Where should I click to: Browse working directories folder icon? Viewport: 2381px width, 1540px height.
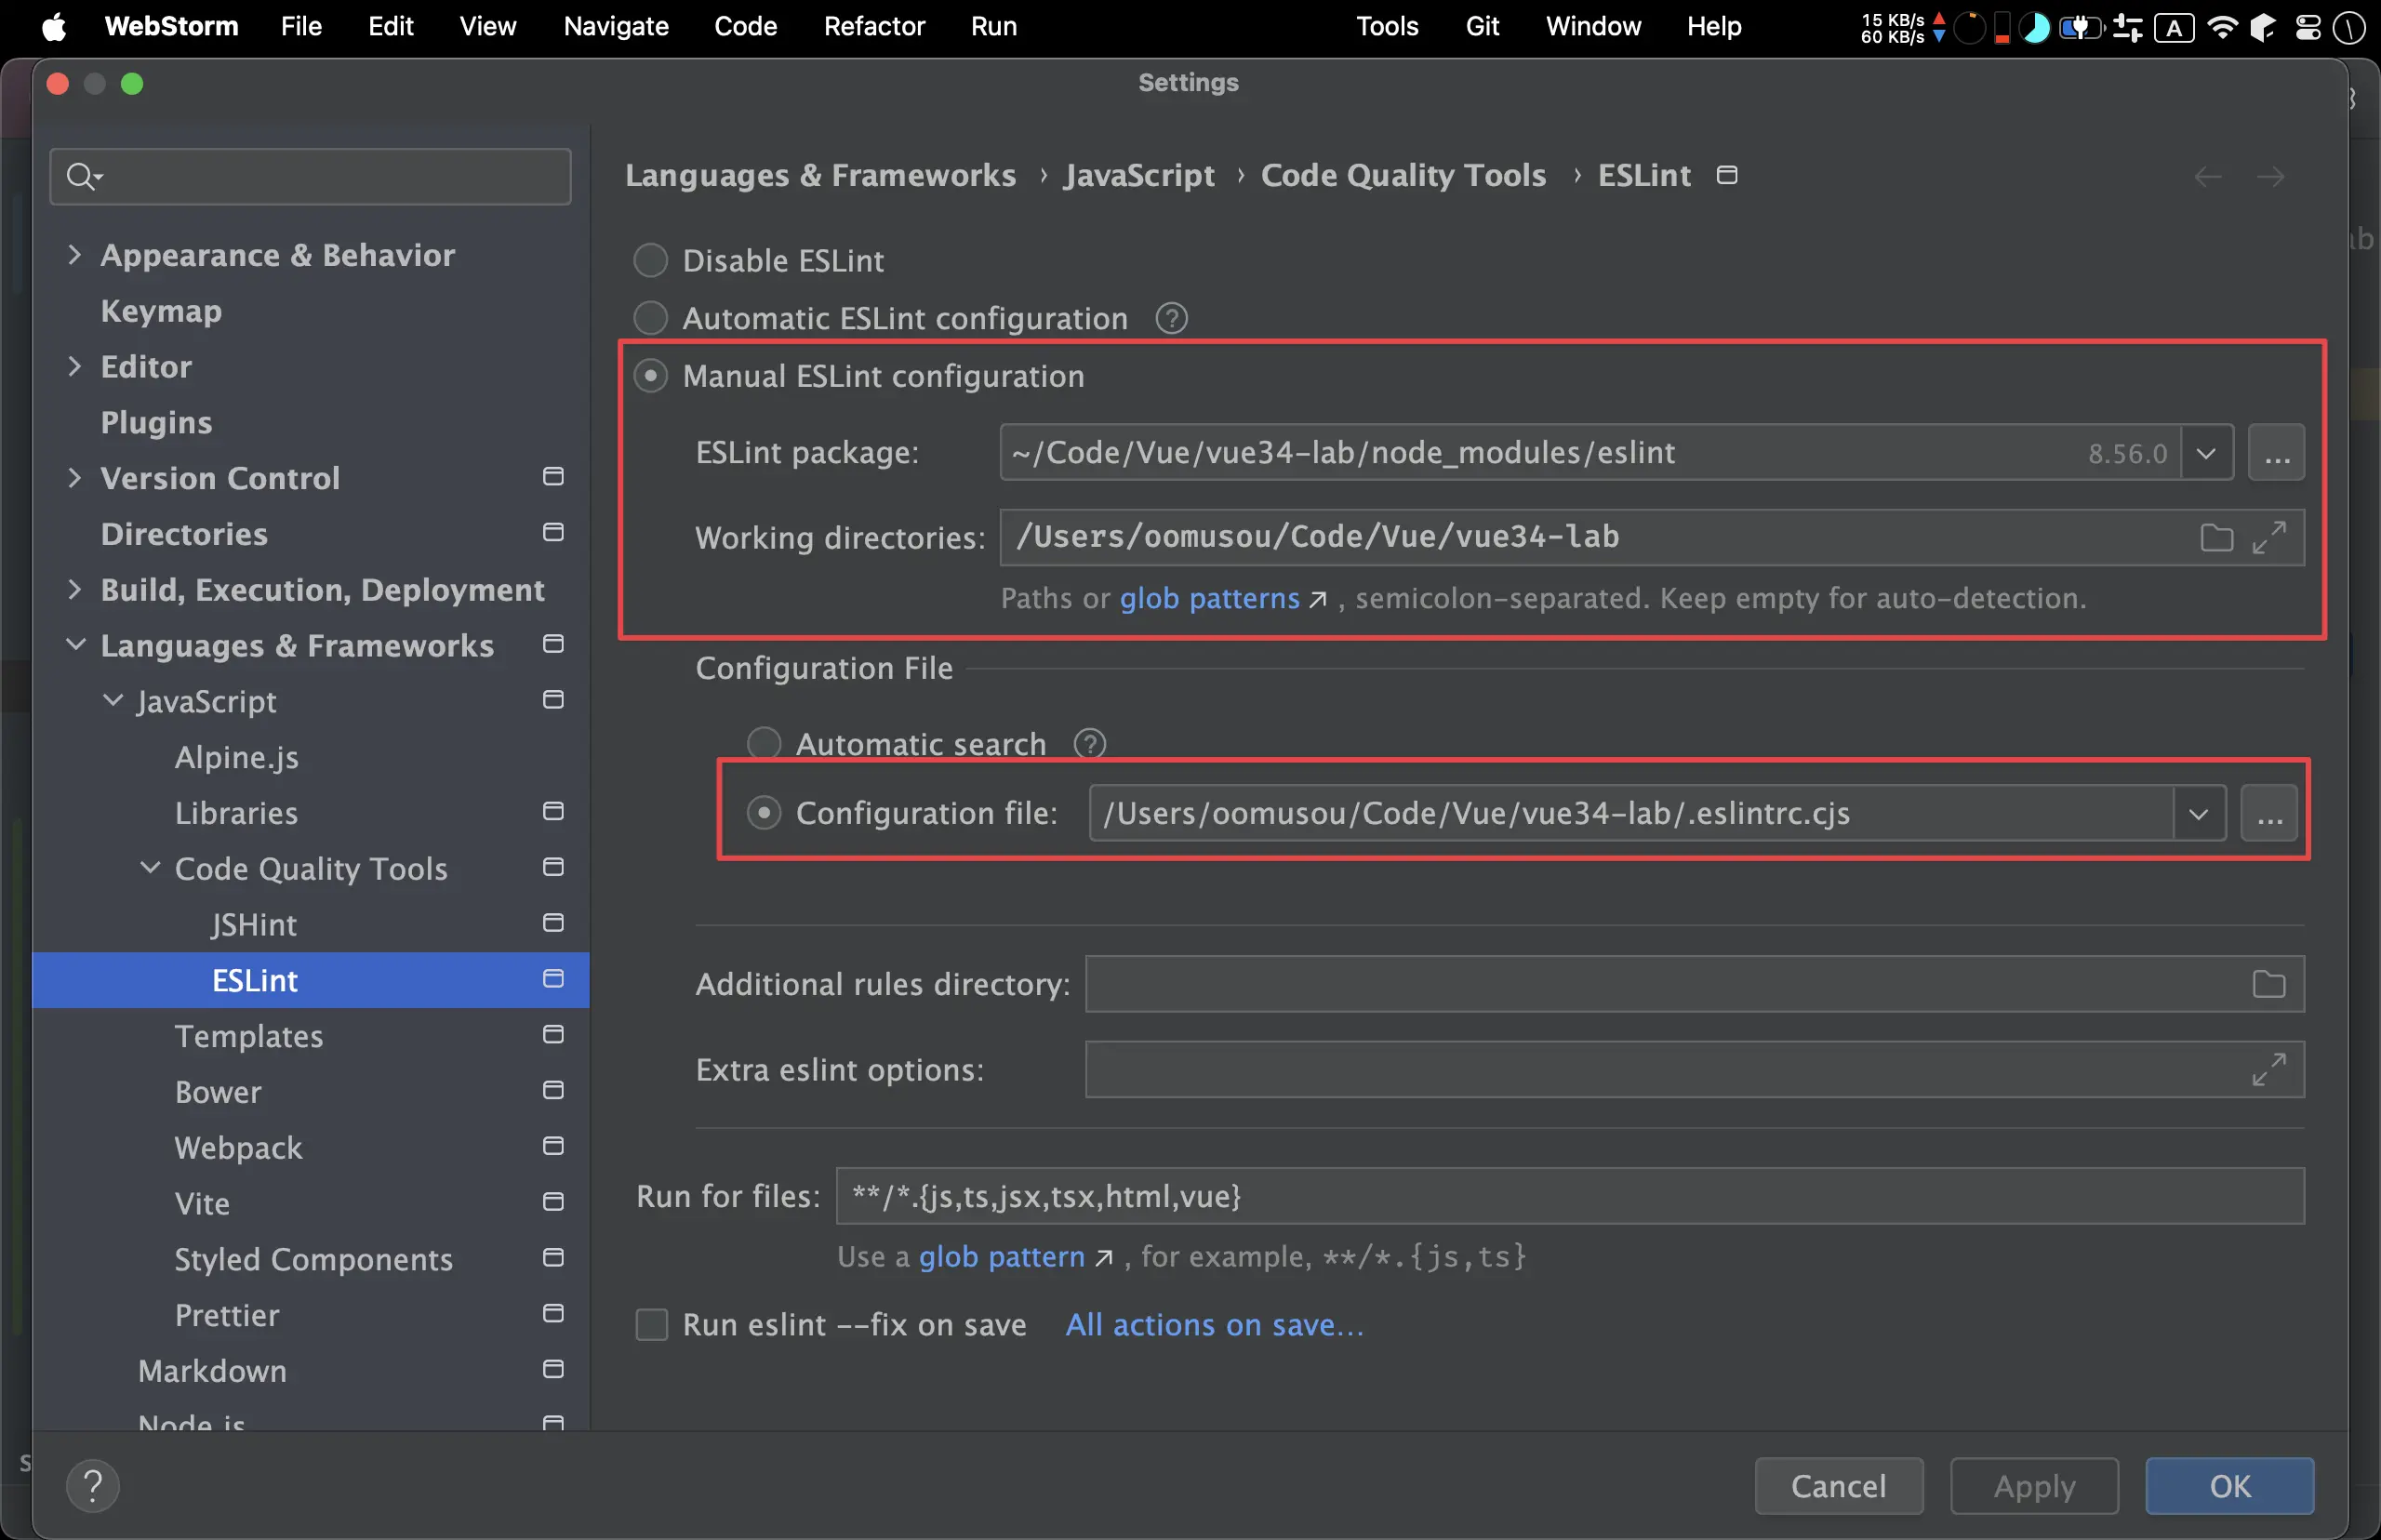(2216, 538)
